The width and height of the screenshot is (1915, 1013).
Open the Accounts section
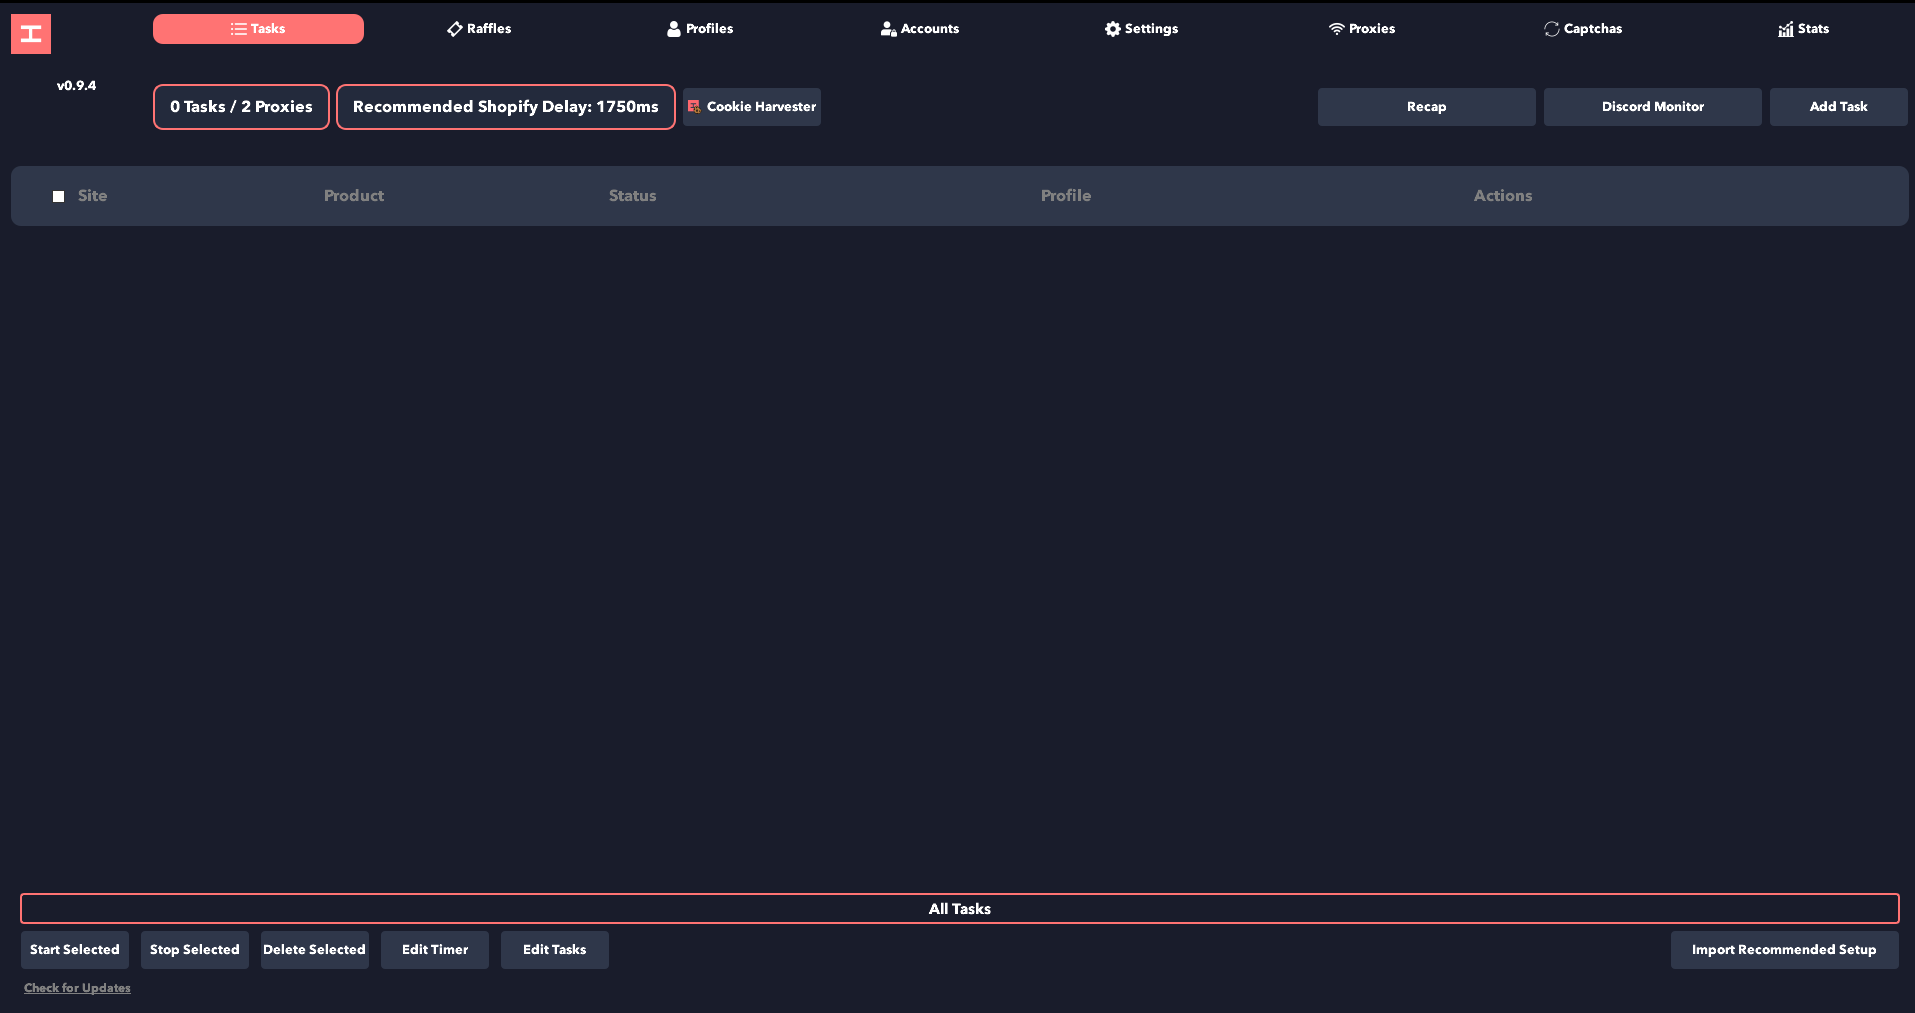coord(920,29)
